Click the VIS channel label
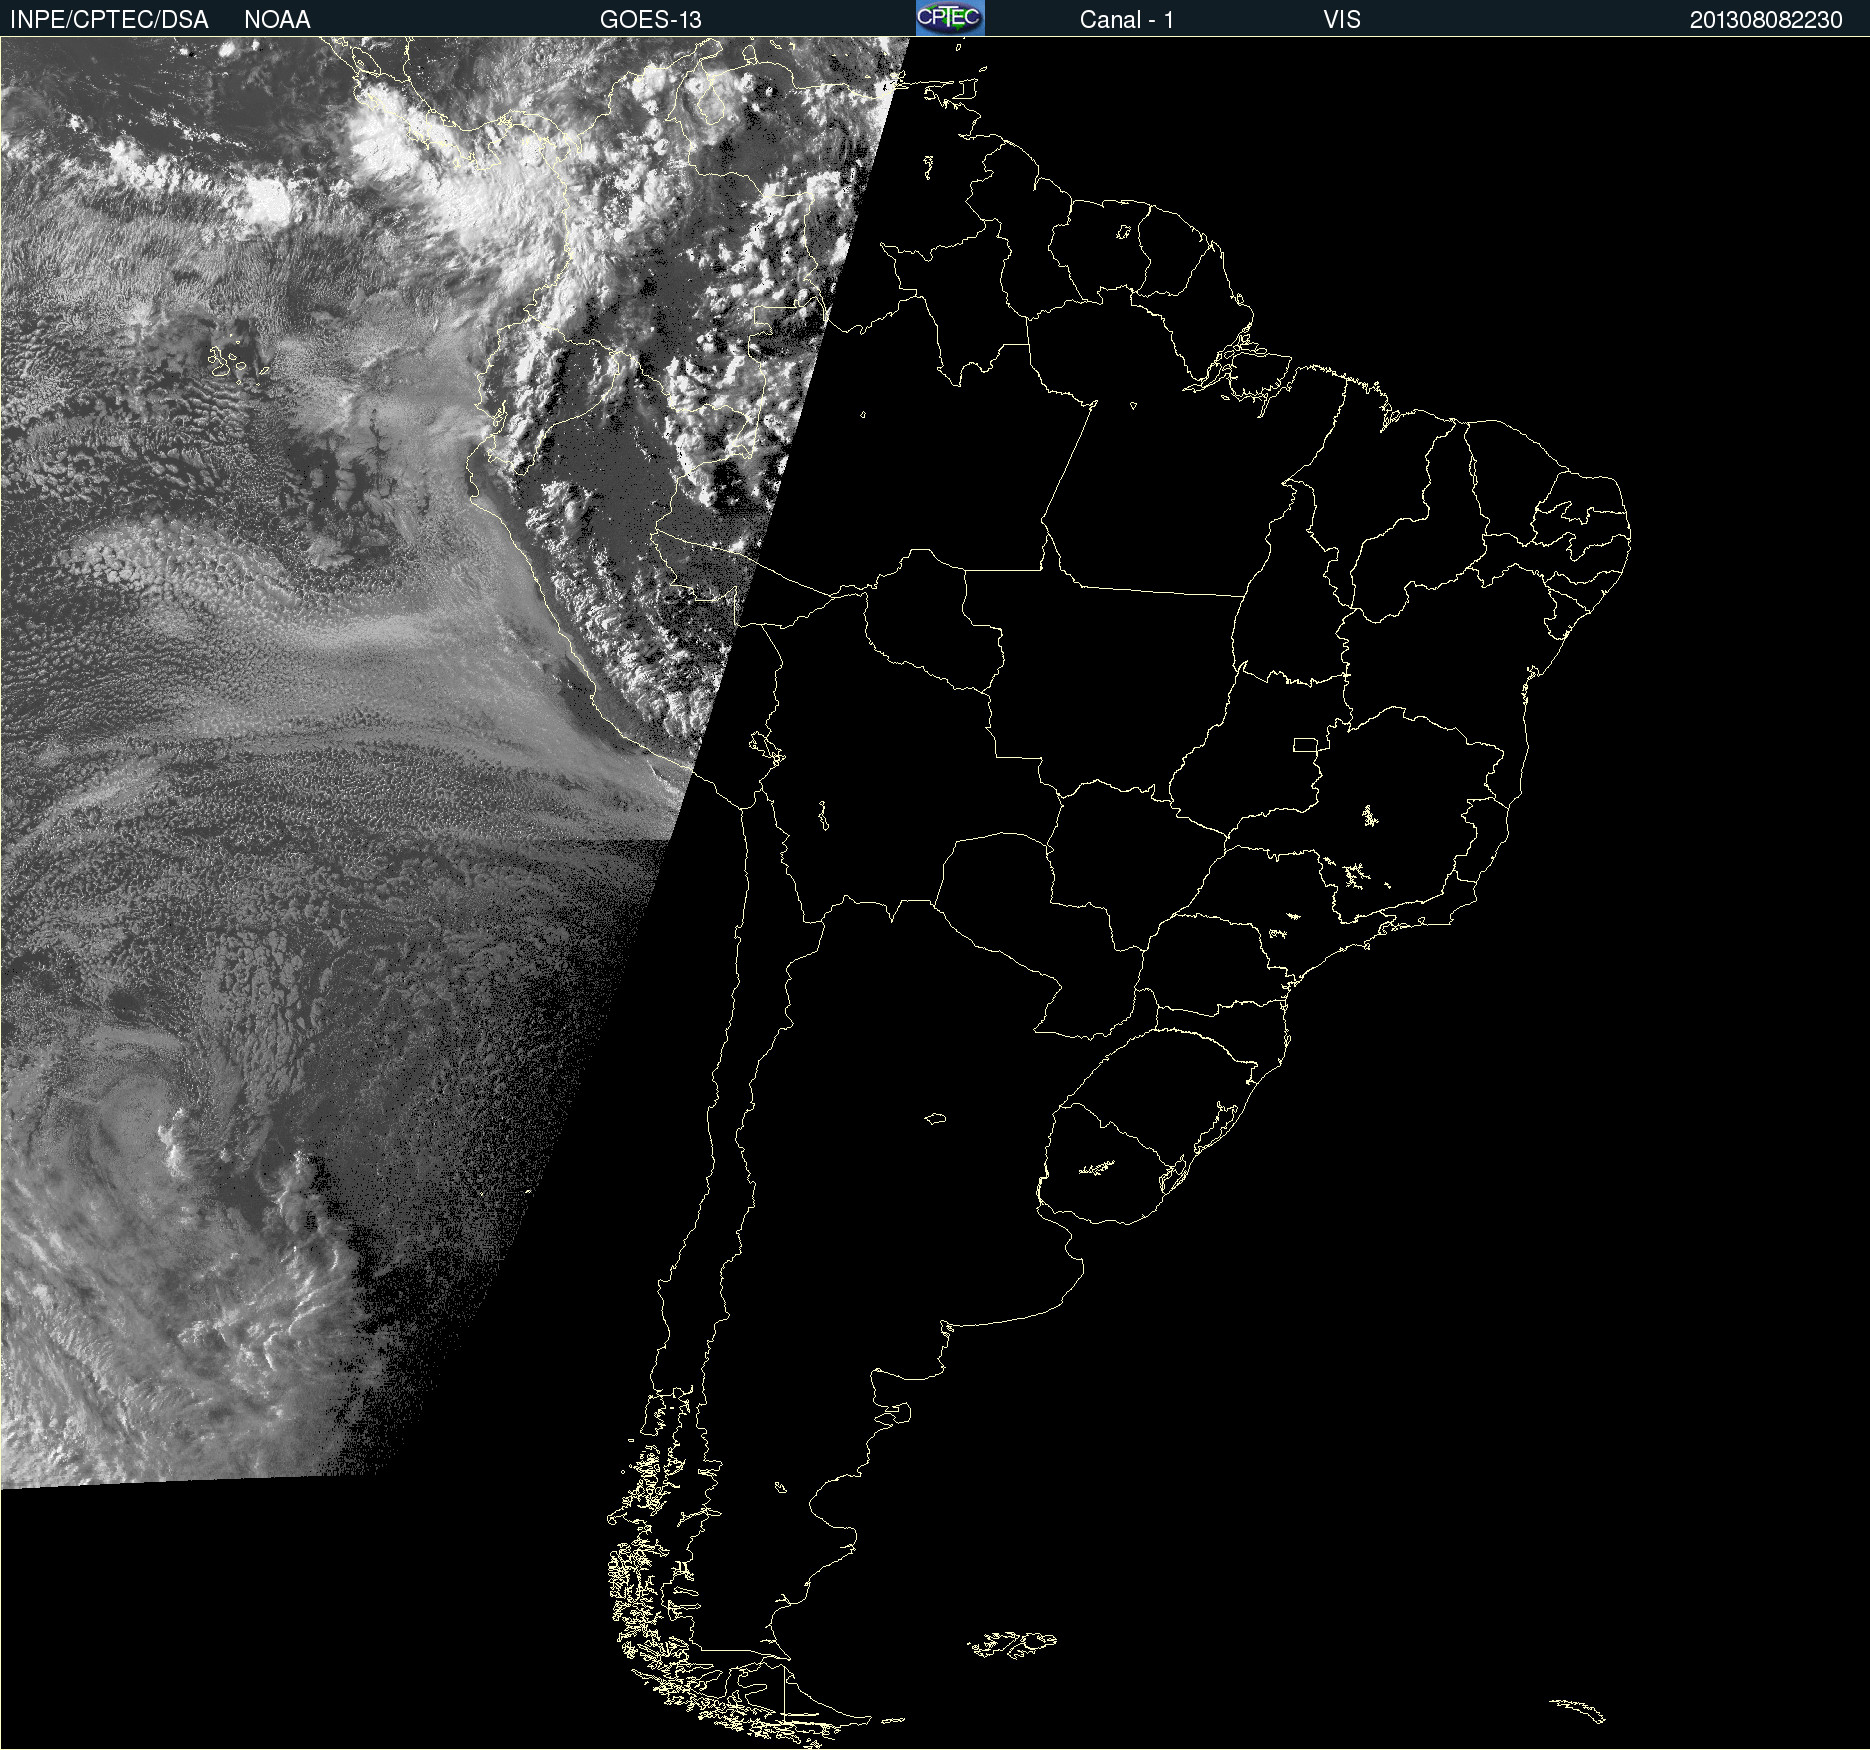This screenshot has width=1870, height=1750. [x=1341, y=20]
